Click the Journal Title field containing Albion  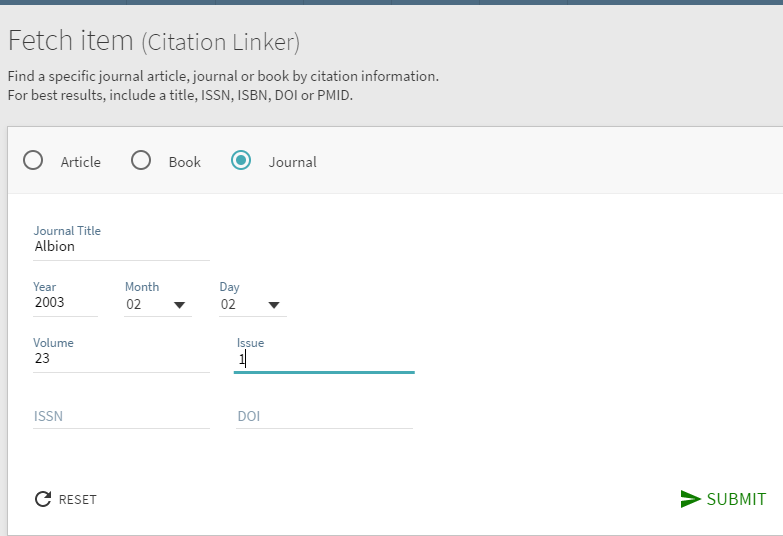coord(120,247)
